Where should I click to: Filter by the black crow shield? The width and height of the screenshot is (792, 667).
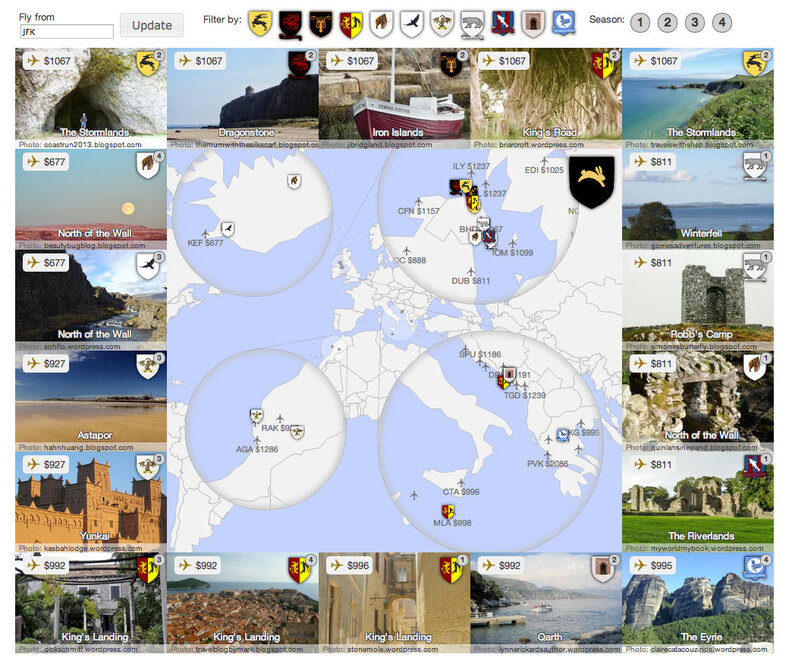[x=411, y=23]
